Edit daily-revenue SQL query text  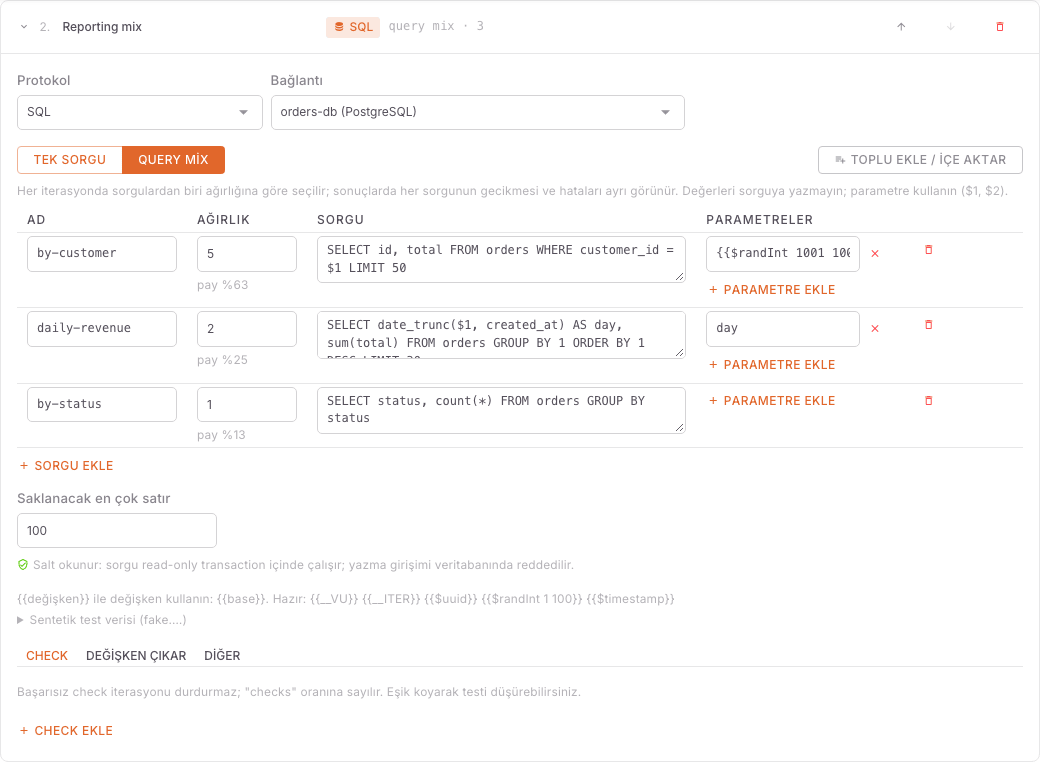pyautogui.click(x=501, y=334)
